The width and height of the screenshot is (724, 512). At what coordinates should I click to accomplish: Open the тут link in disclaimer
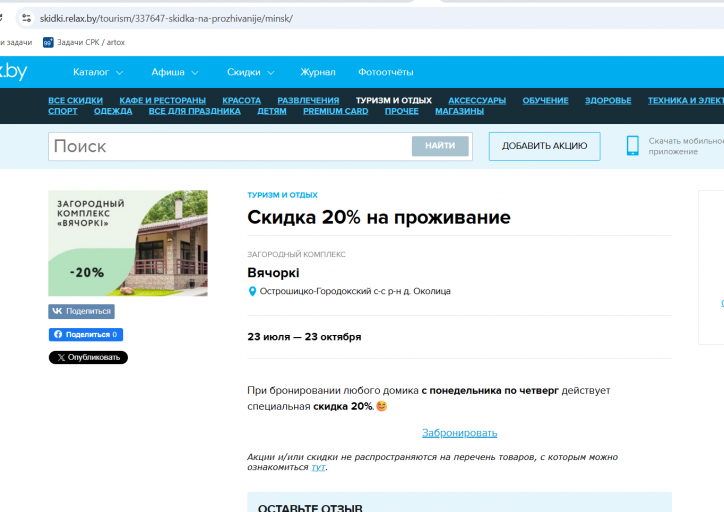pyautogui.click(x=318, y=467)
